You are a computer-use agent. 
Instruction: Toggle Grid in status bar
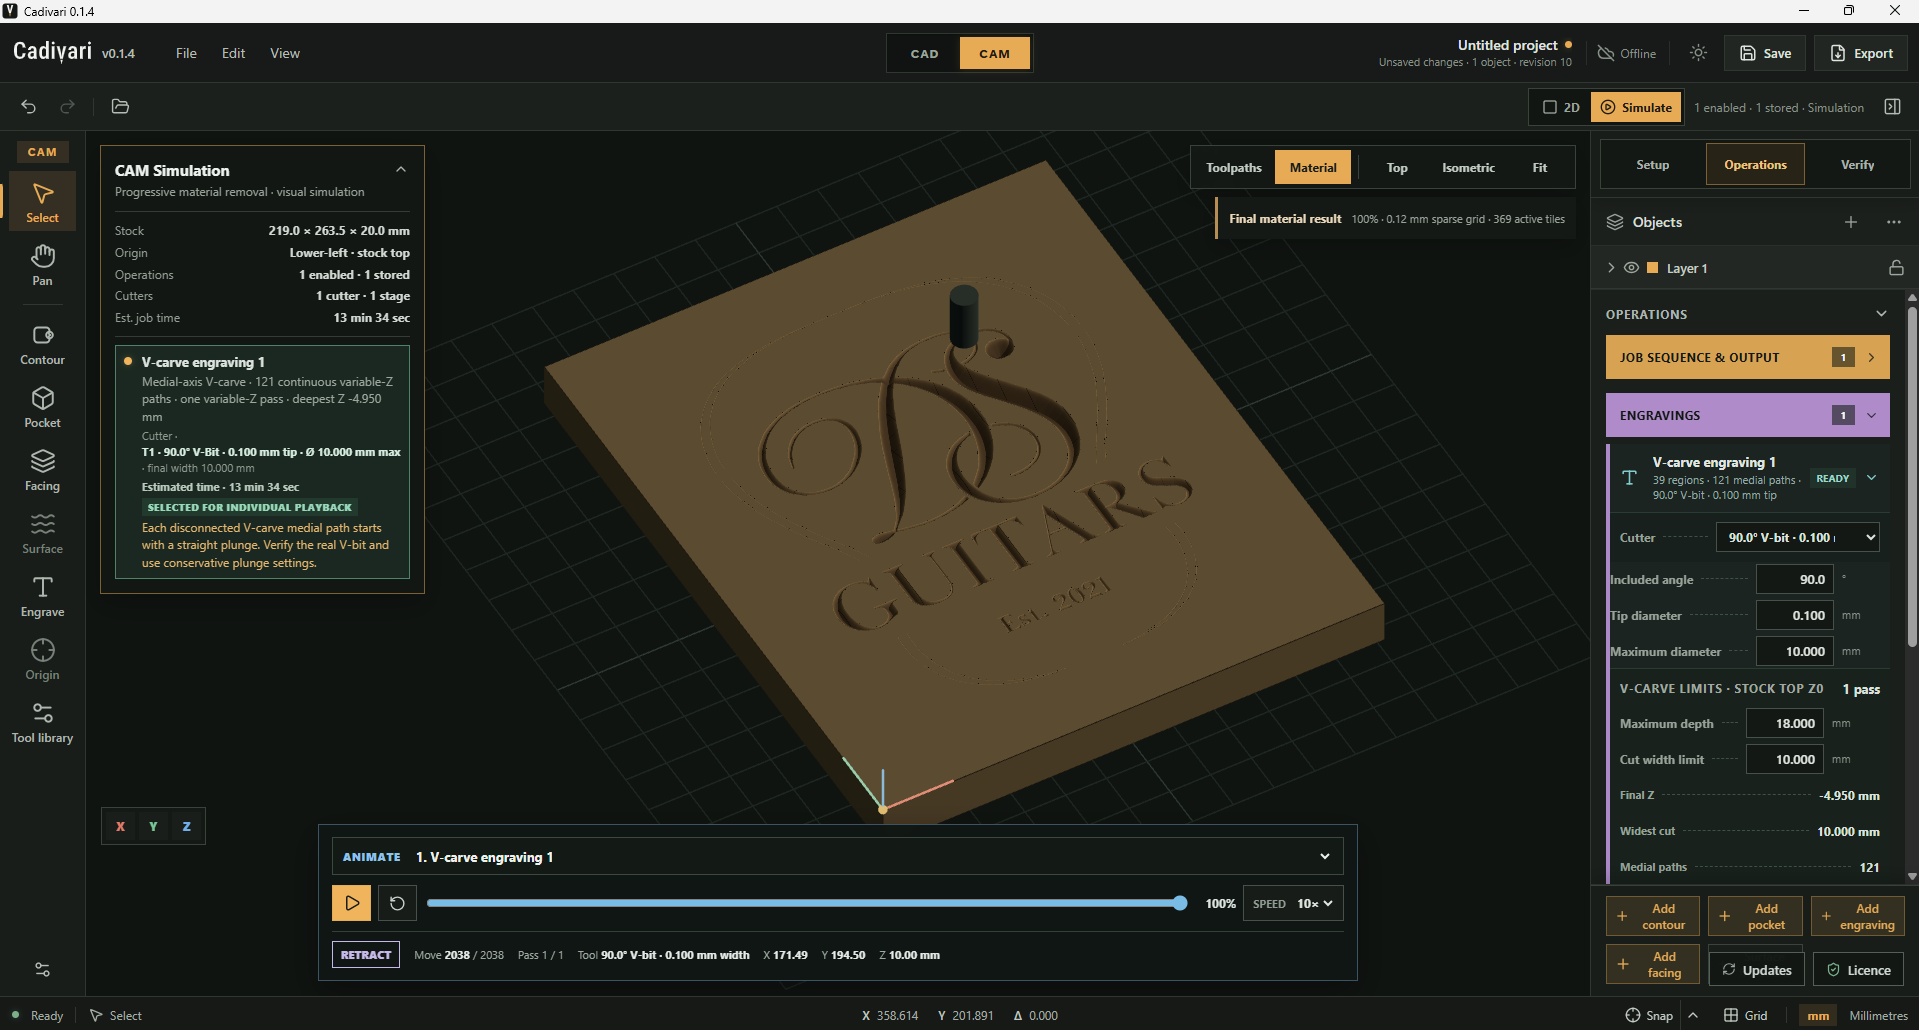click(1745, 1015)
